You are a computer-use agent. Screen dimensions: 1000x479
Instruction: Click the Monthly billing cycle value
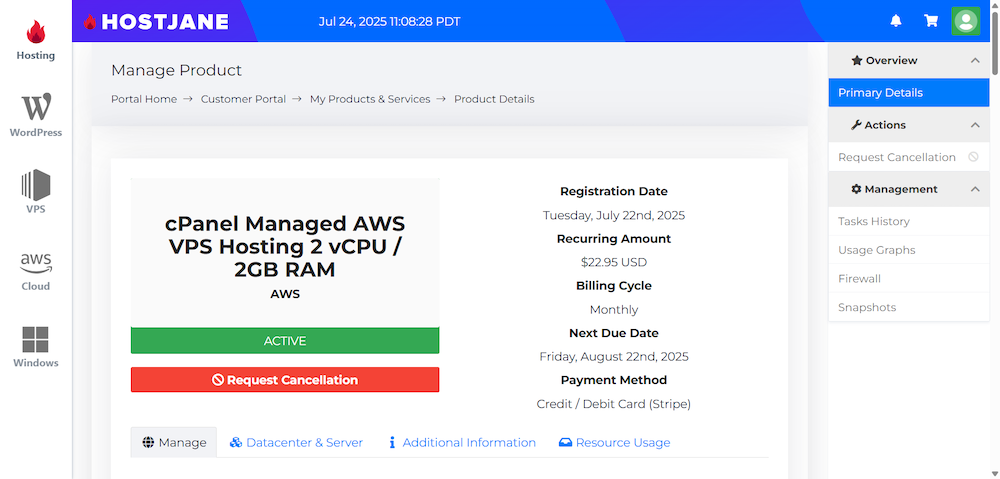(614, 310)
